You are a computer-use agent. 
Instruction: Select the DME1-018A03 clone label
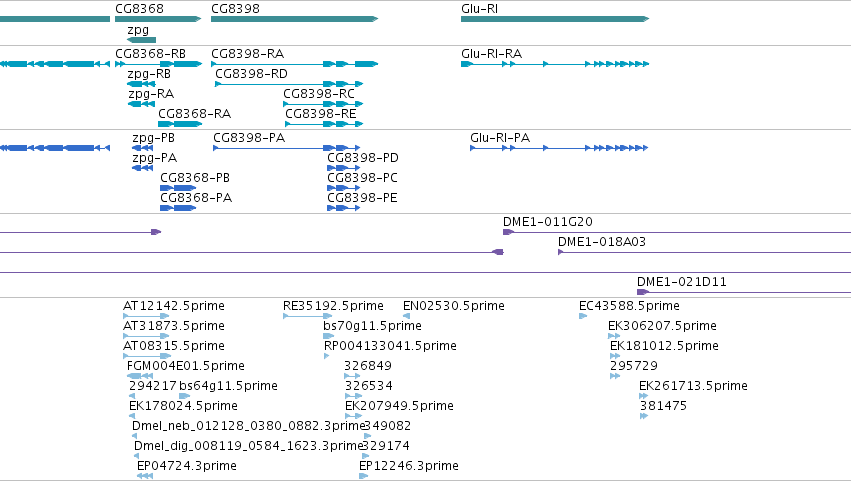pos(602,242)
